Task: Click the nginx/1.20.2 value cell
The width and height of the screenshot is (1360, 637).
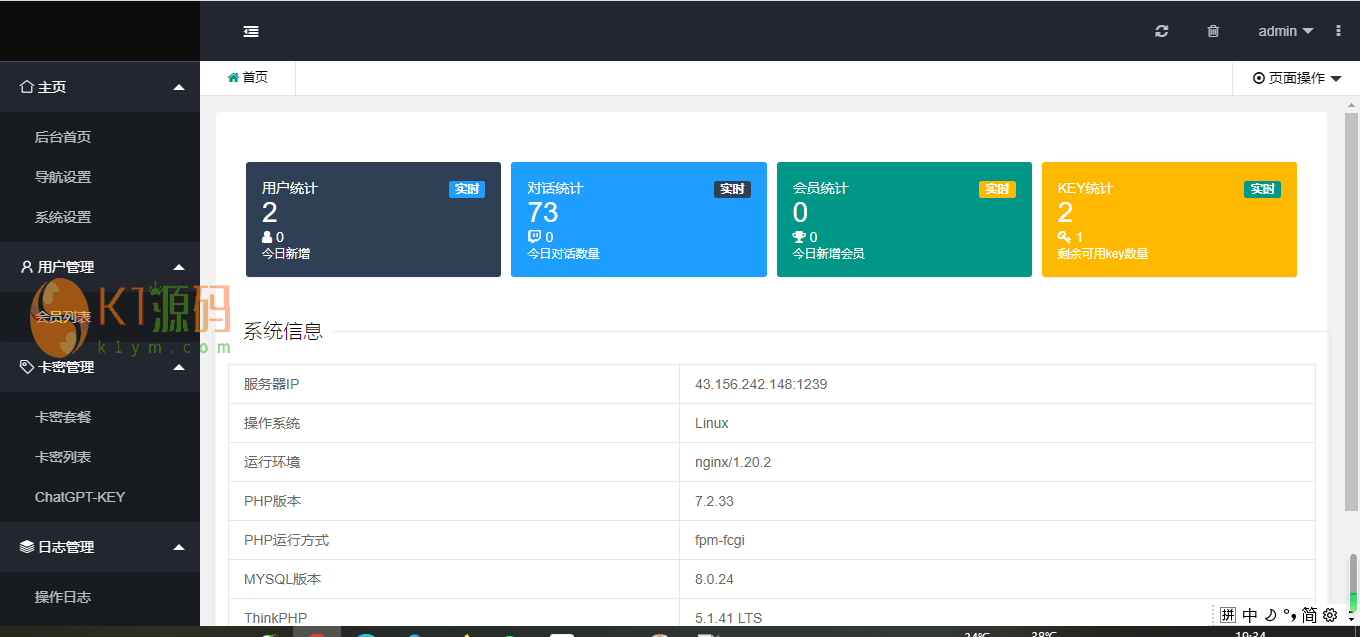Action: point(997,462)
